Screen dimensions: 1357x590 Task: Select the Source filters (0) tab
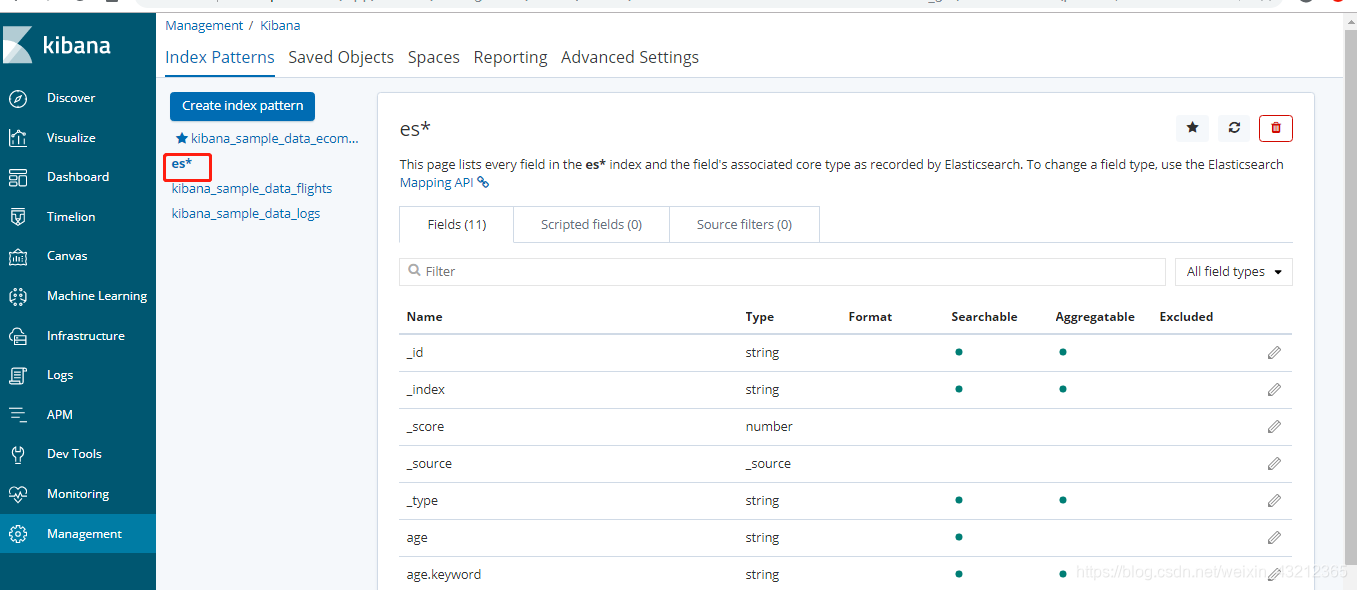tap(744, 225)
